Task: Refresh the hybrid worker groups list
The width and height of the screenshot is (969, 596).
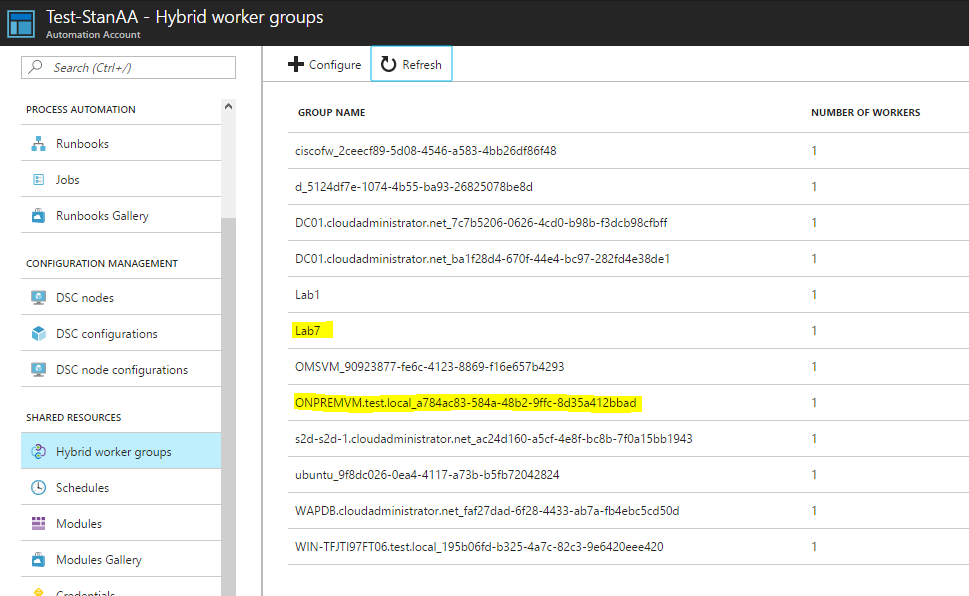Action: 411,65
